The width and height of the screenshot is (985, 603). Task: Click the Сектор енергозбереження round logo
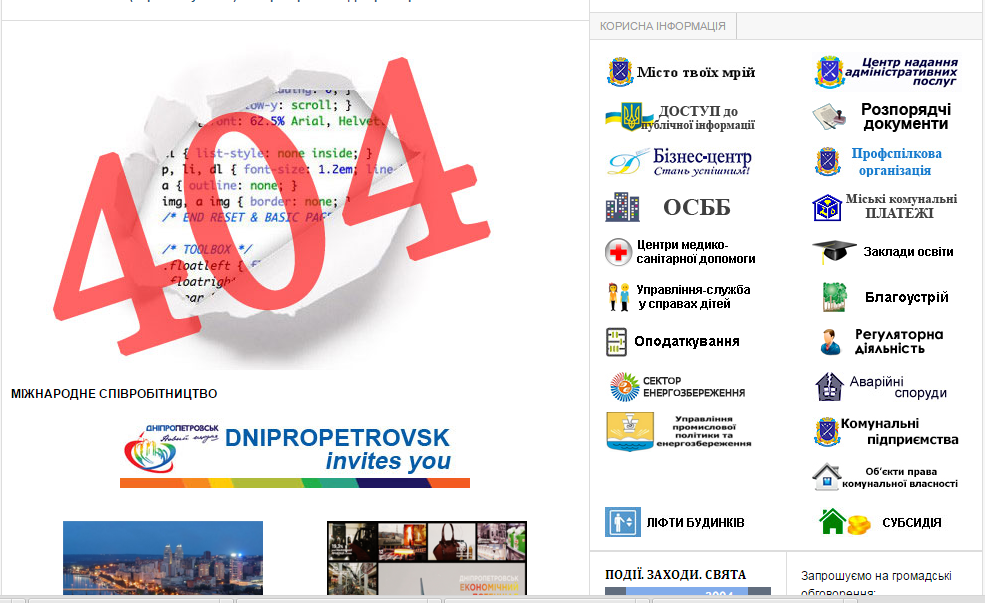[624, 386]
